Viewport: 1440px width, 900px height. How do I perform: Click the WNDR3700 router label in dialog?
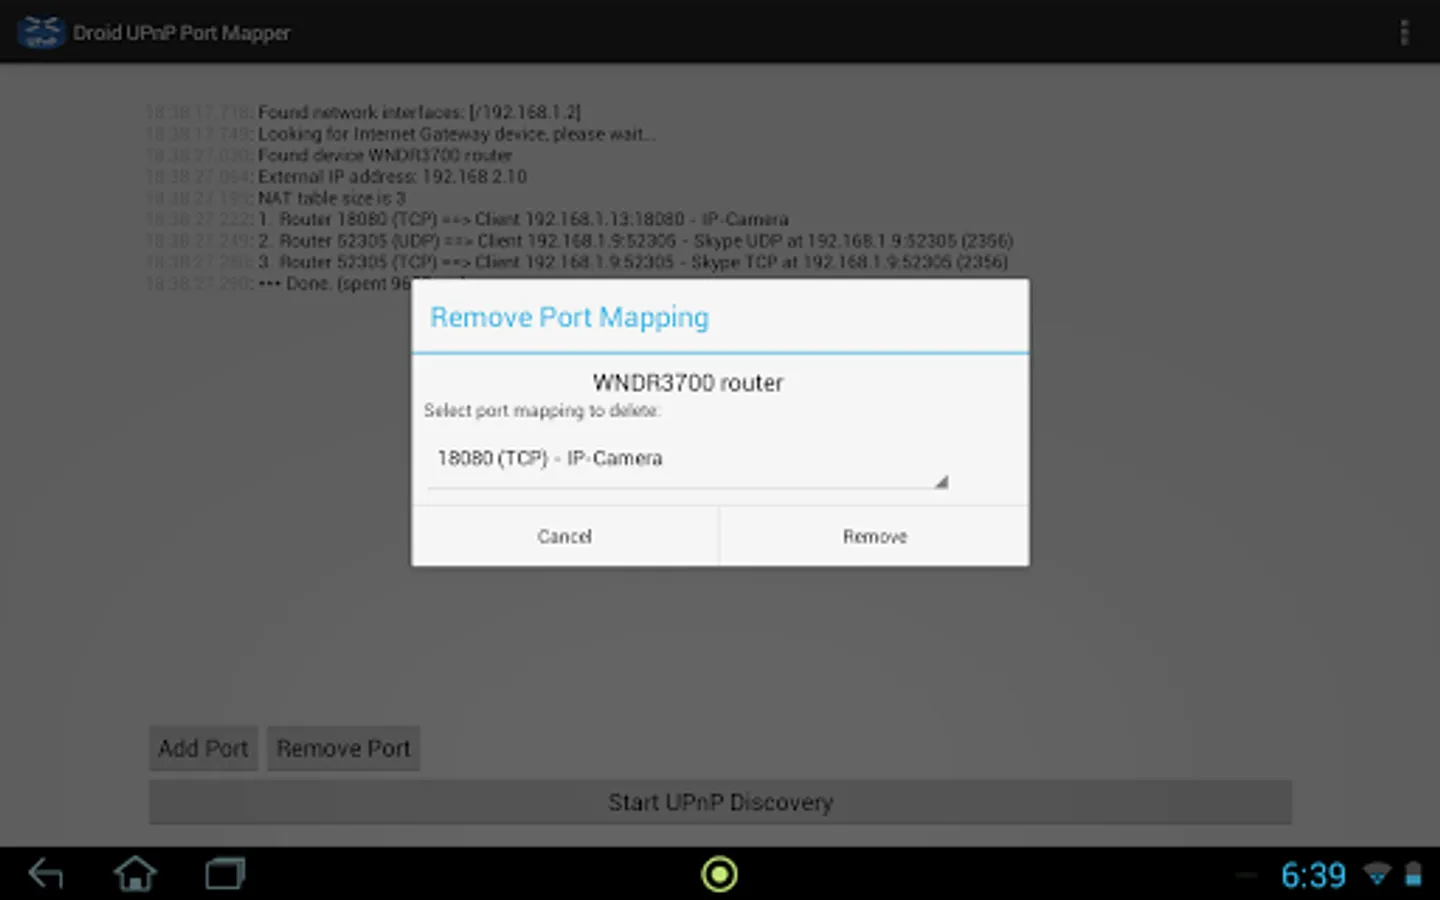688,382
